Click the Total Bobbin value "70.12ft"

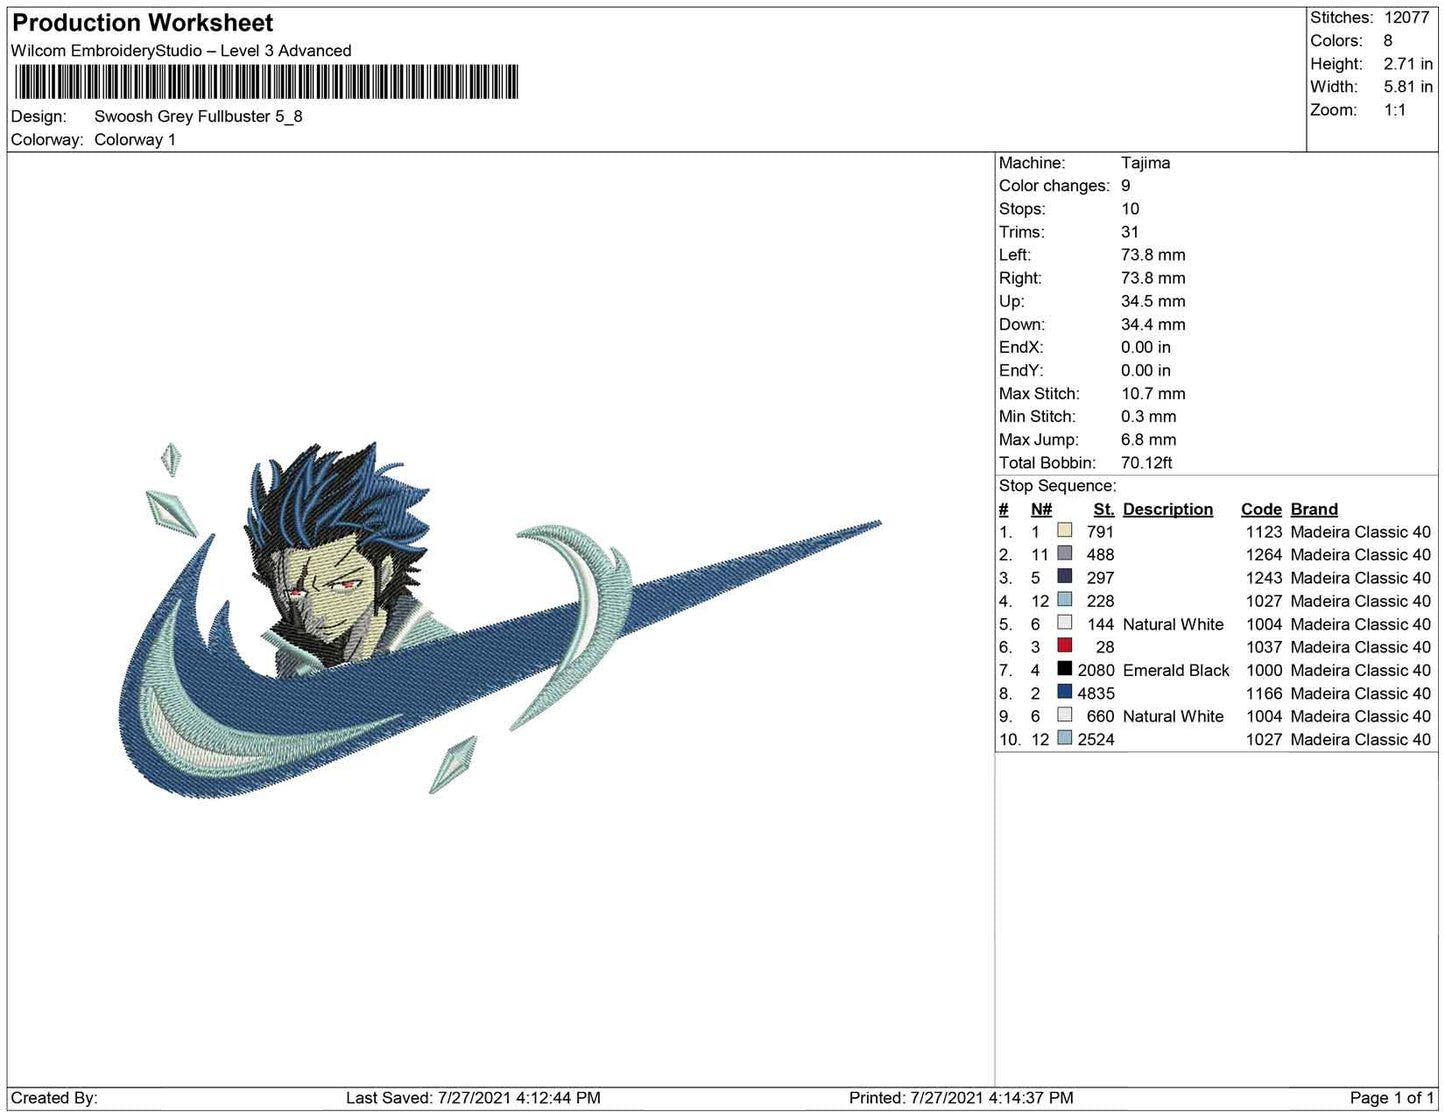pos(1147,462)
